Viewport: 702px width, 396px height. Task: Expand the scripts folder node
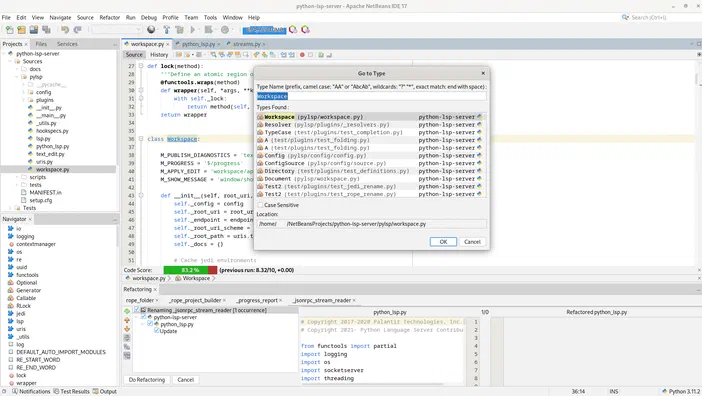[x=17, y=177]
